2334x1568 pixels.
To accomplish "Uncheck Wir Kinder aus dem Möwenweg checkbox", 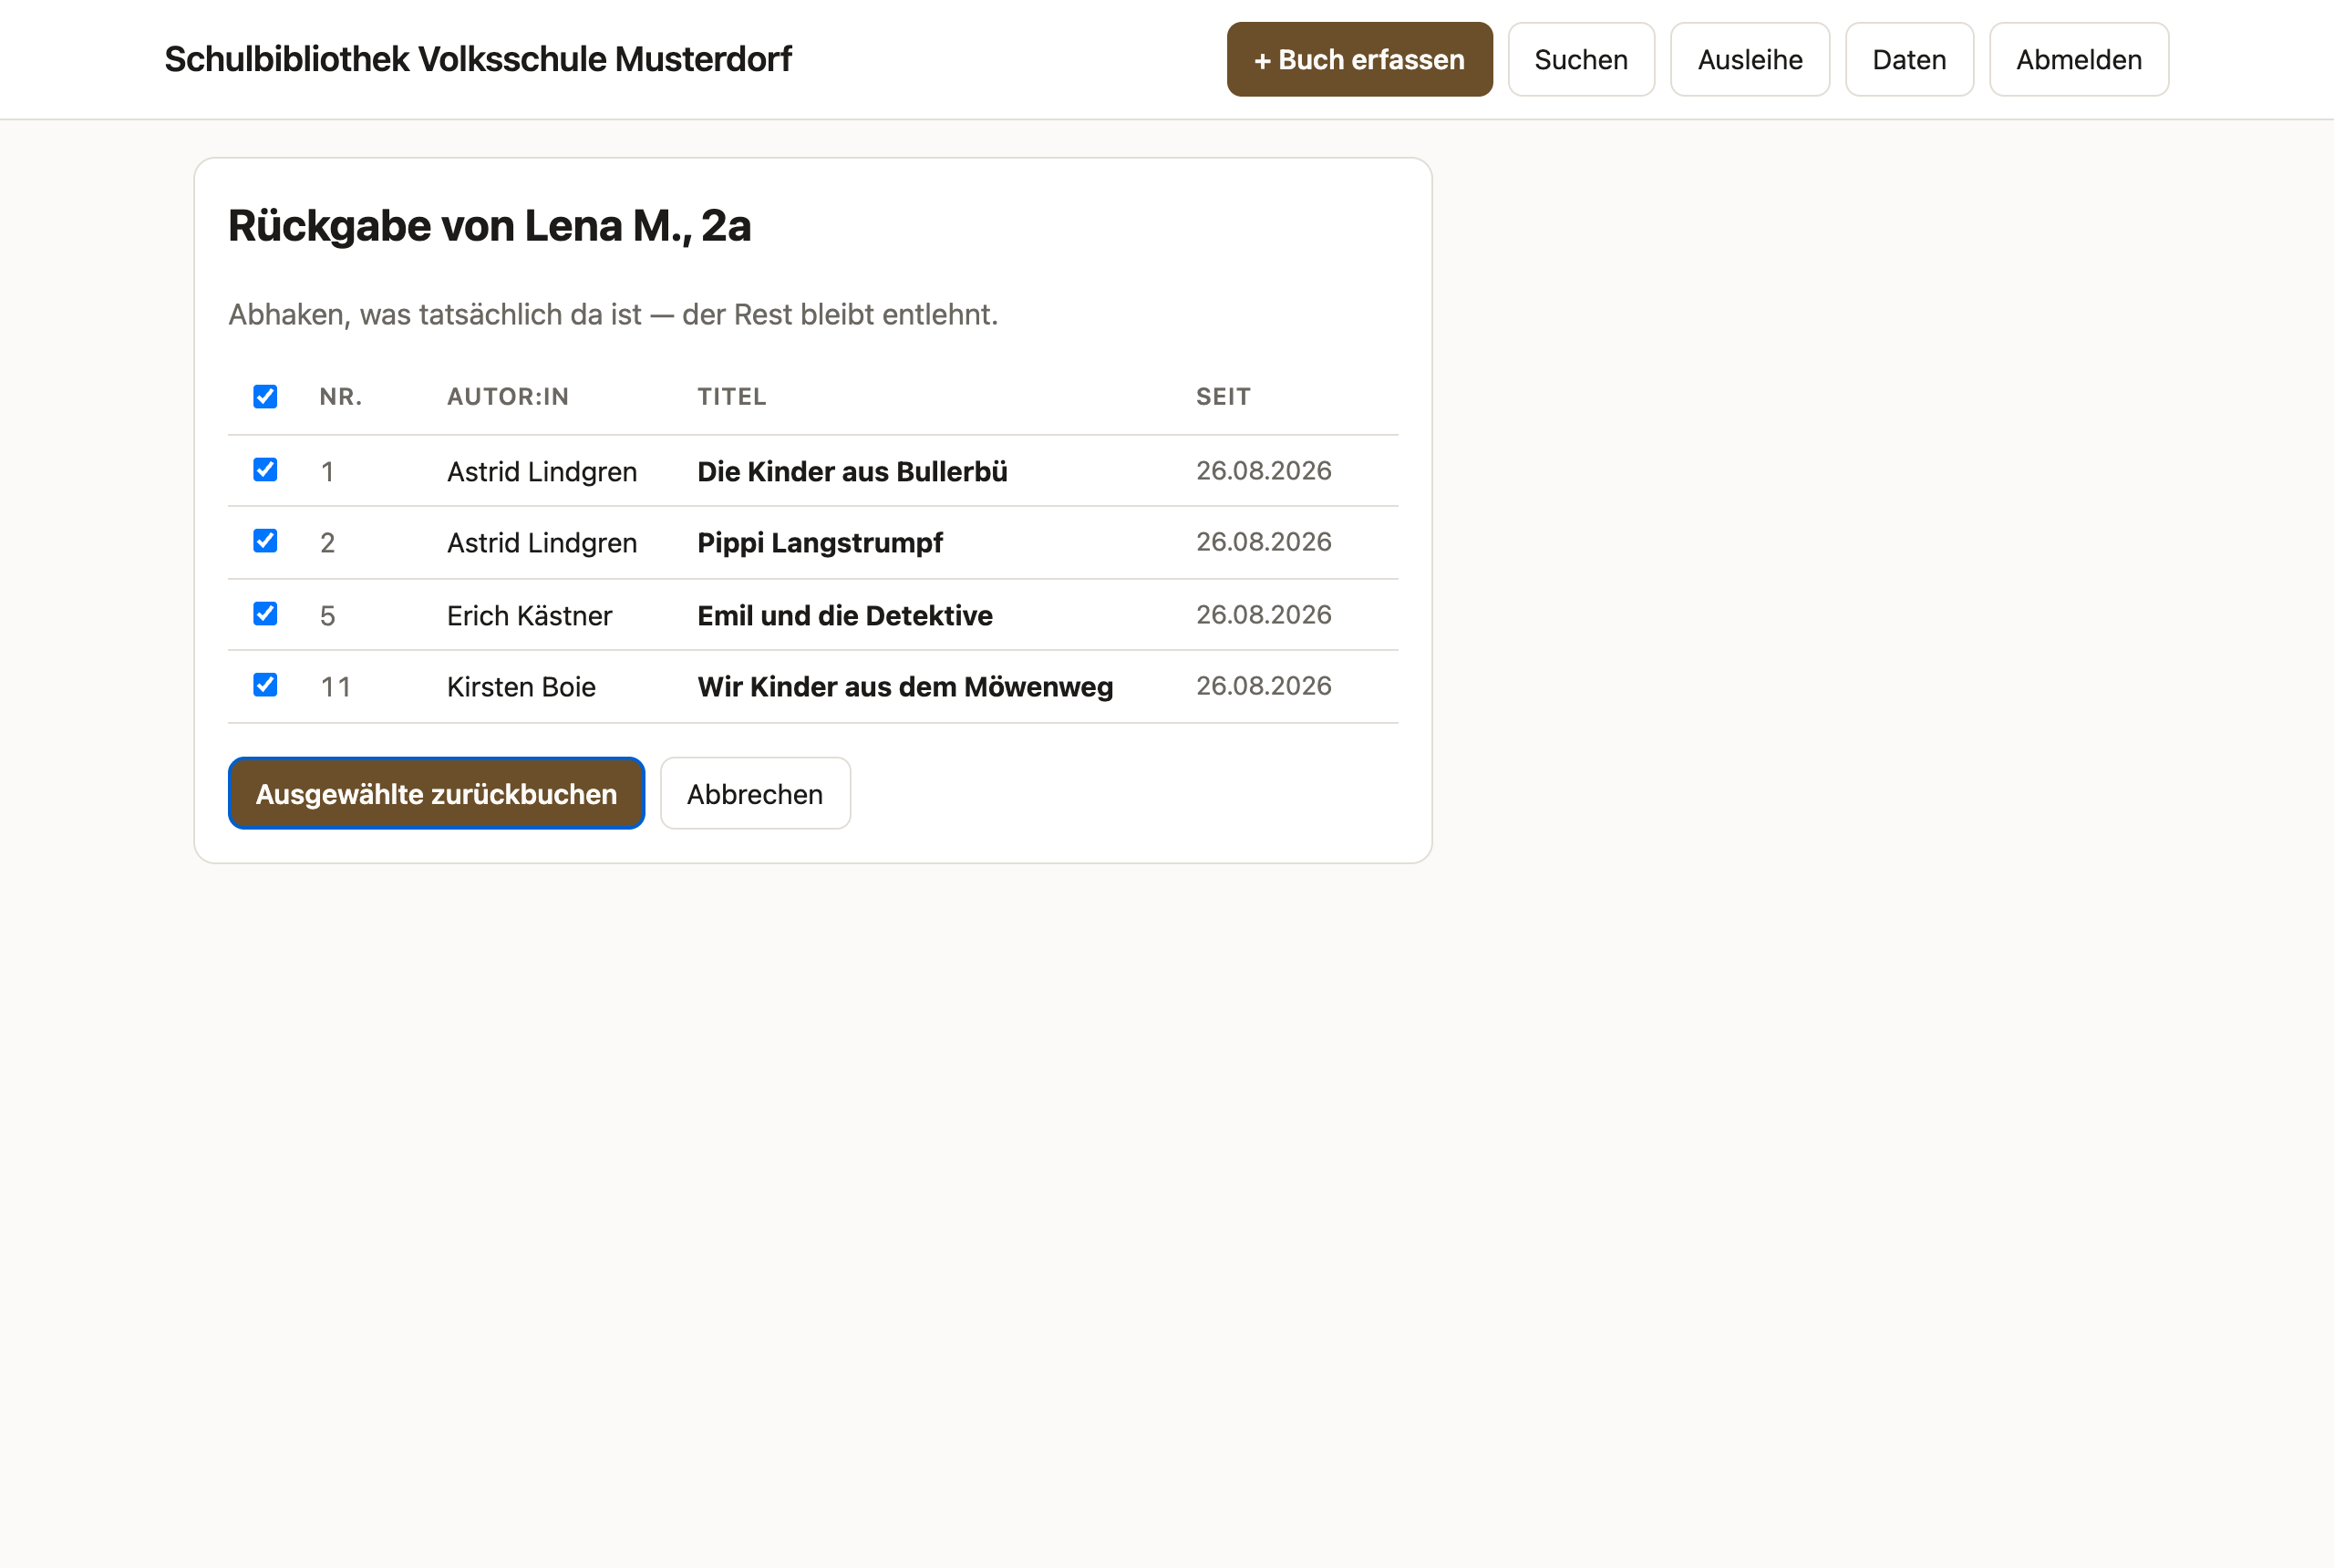I will click(x=265, y=685).
